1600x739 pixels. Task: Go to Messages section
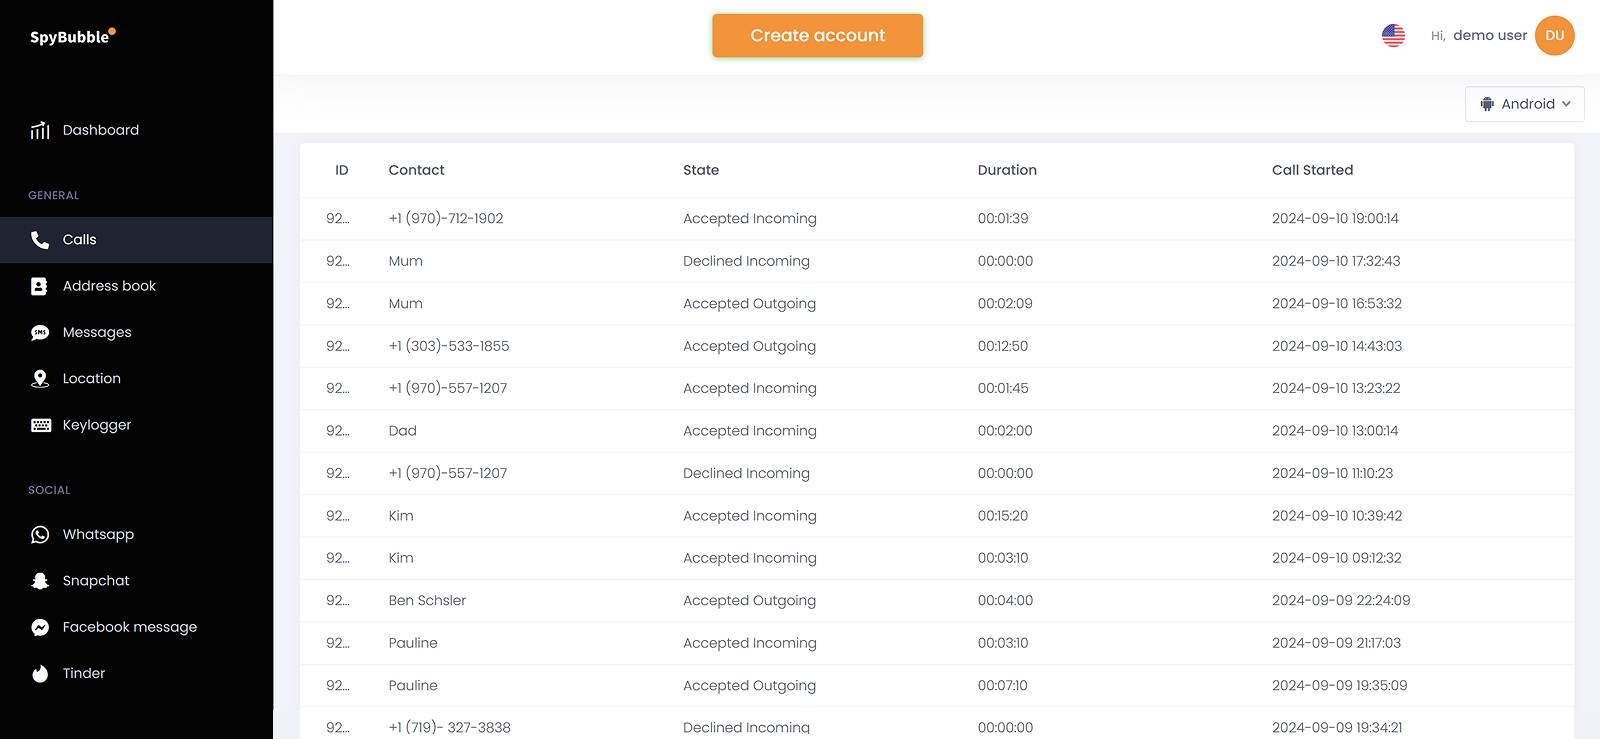point(97,332)
